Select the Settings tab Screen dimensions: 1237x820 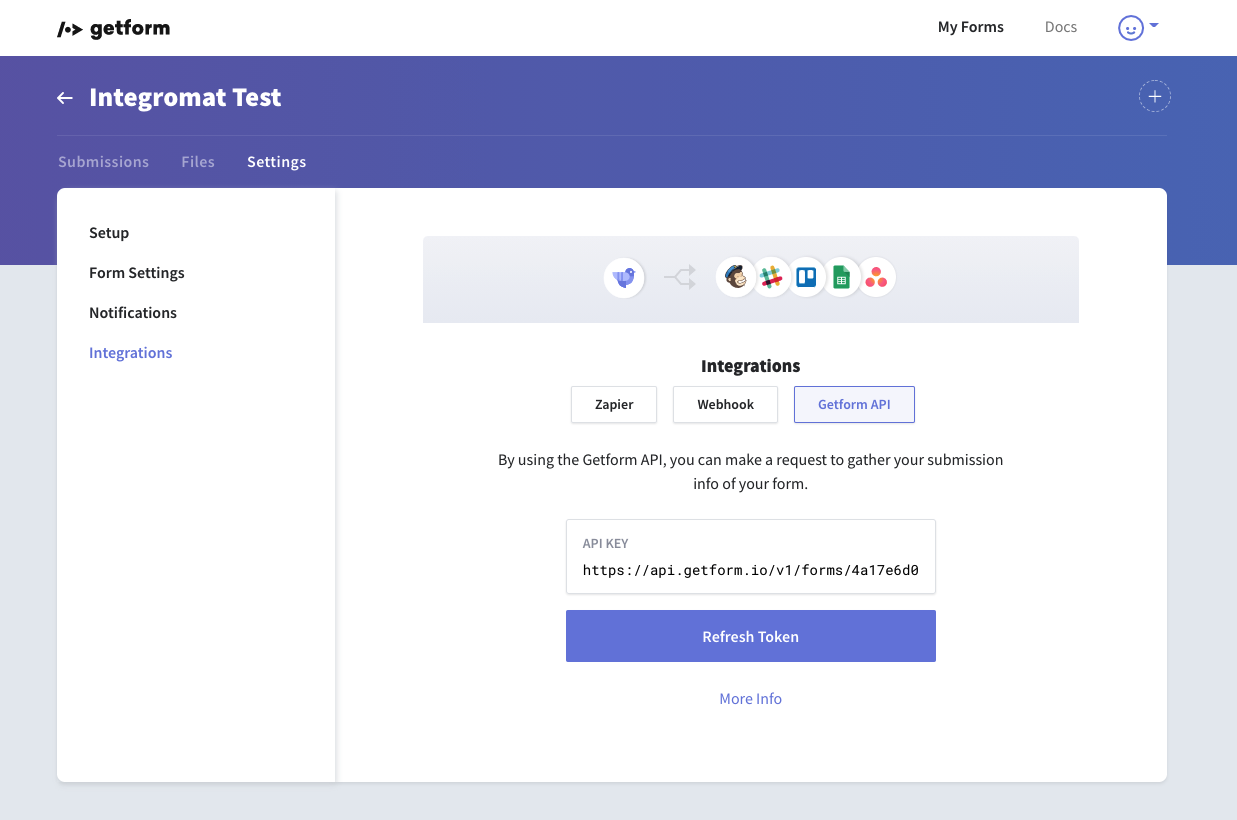pos(277,162)
